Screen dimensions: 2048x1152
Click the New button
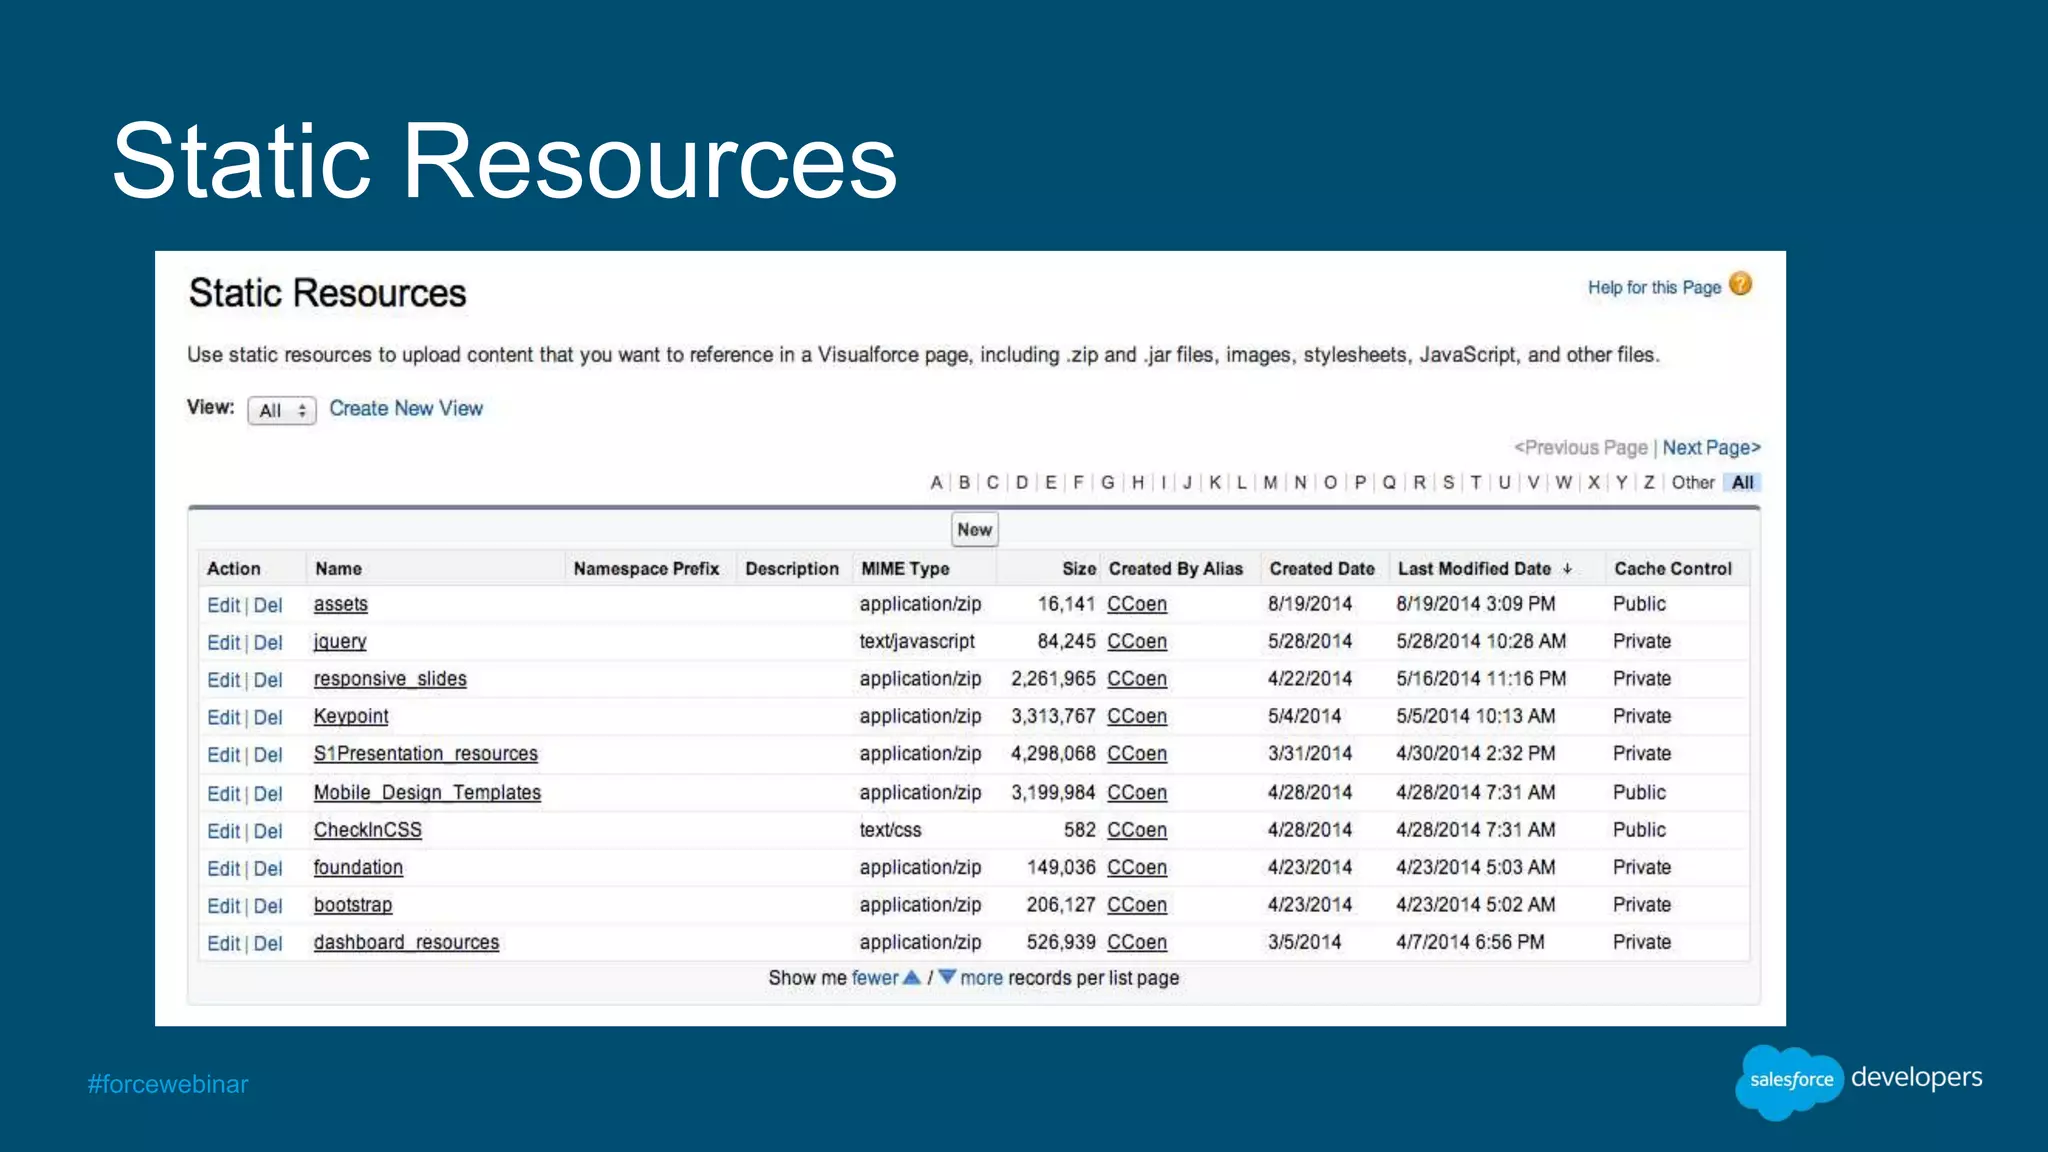(x=974, y=530)
